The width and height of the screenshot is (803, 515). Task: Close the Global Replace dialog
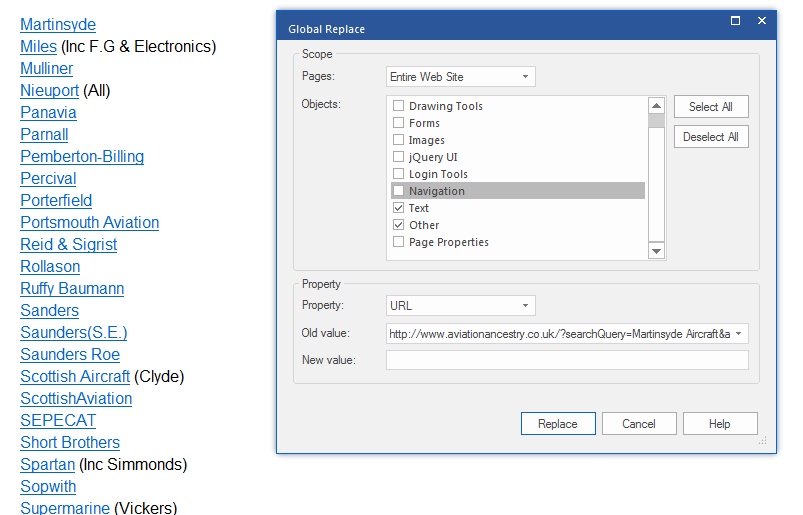click(x=762, y=21)
